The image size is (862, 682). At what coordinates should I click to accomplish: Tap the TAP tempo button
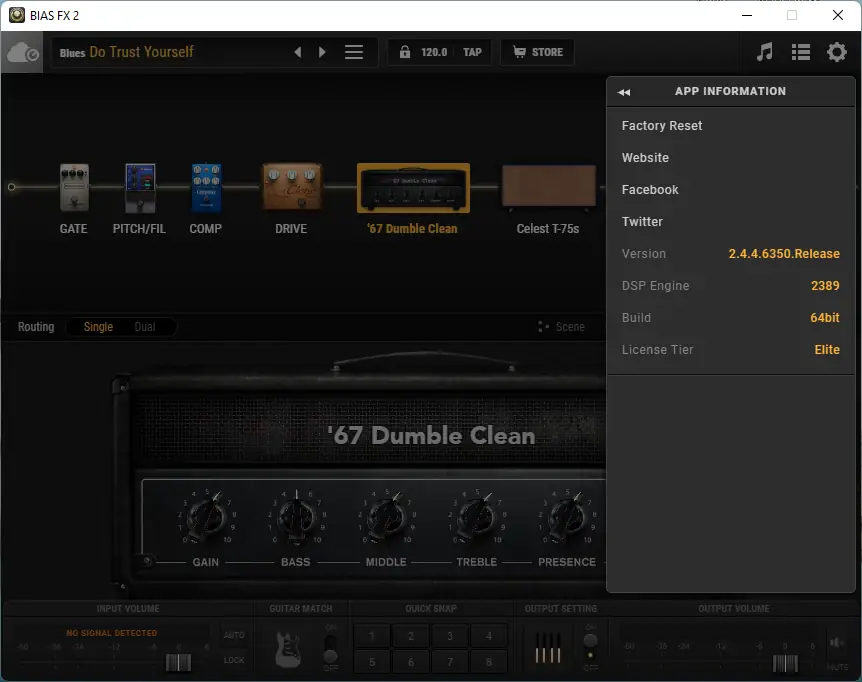pyautogui.click(x=472, y=52)
